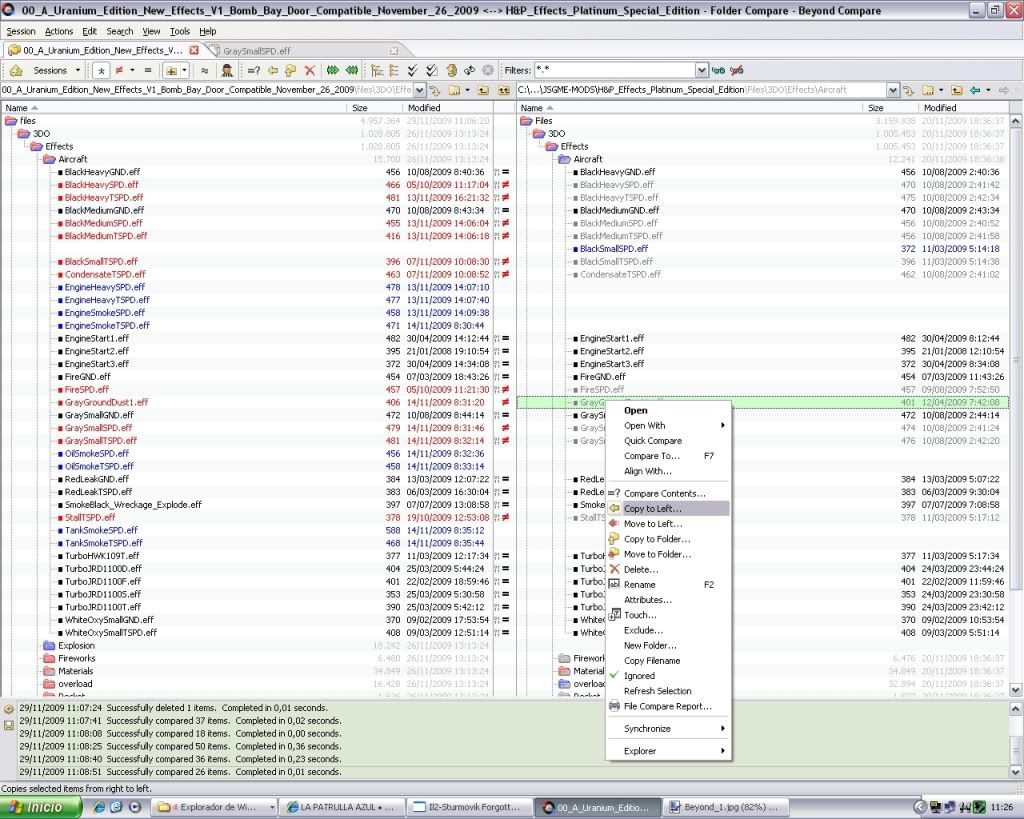The height and width of the screenshot is (819, 1024).
Task: Sort right pane by Size column header
Action: [x=889, y=108]
